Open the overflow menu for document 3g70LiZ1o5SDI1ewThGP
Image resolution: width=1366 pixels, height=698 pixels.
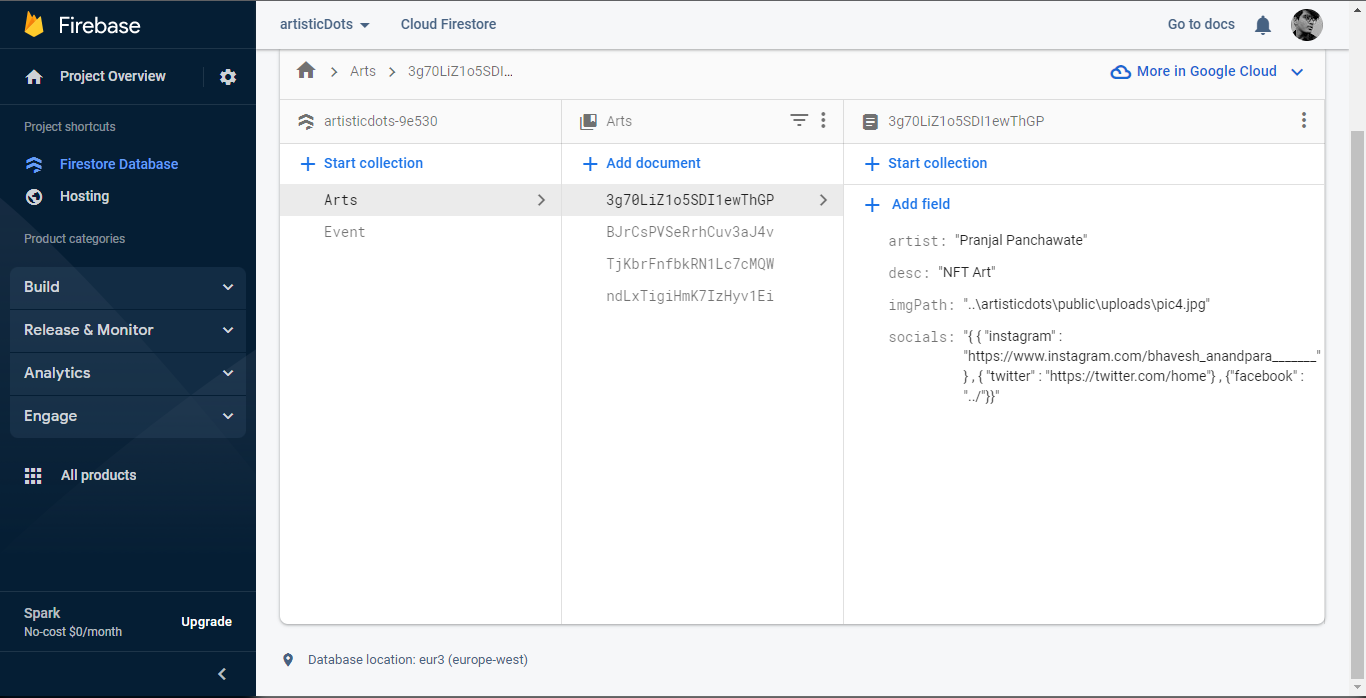(x=1304, y=120)
